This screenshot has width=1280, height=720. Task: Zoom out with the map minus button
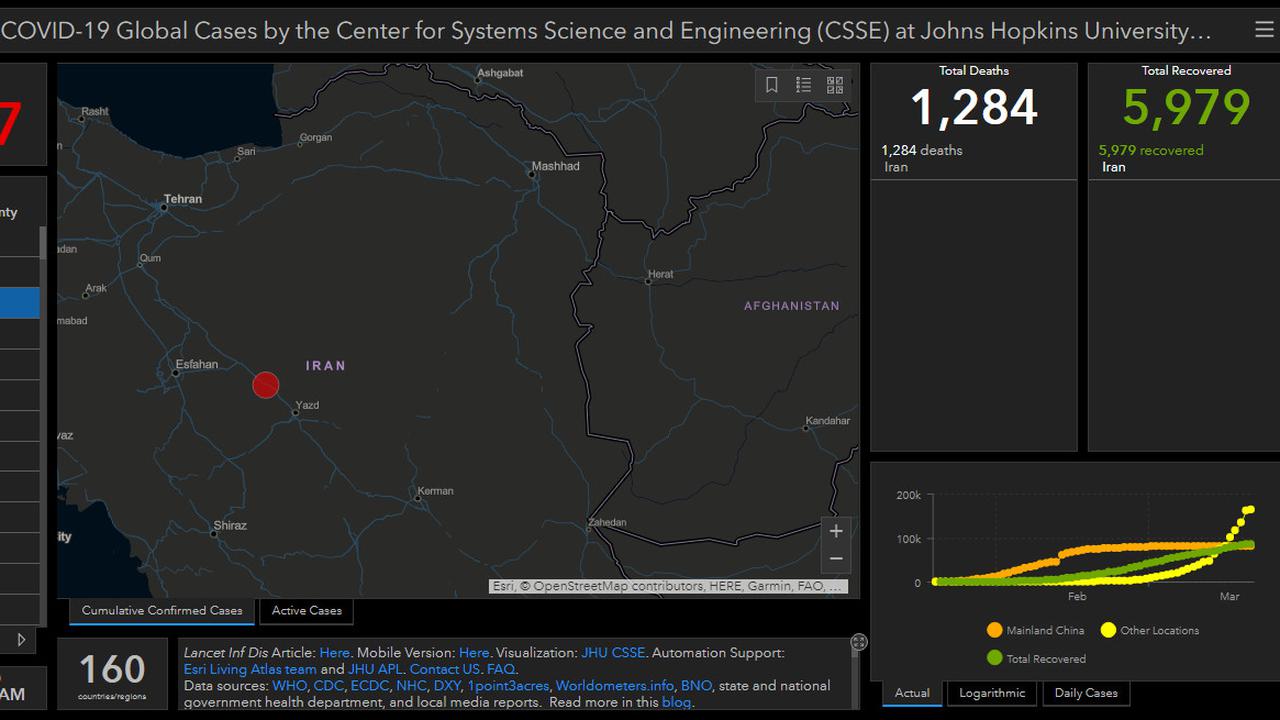[836, 559]
